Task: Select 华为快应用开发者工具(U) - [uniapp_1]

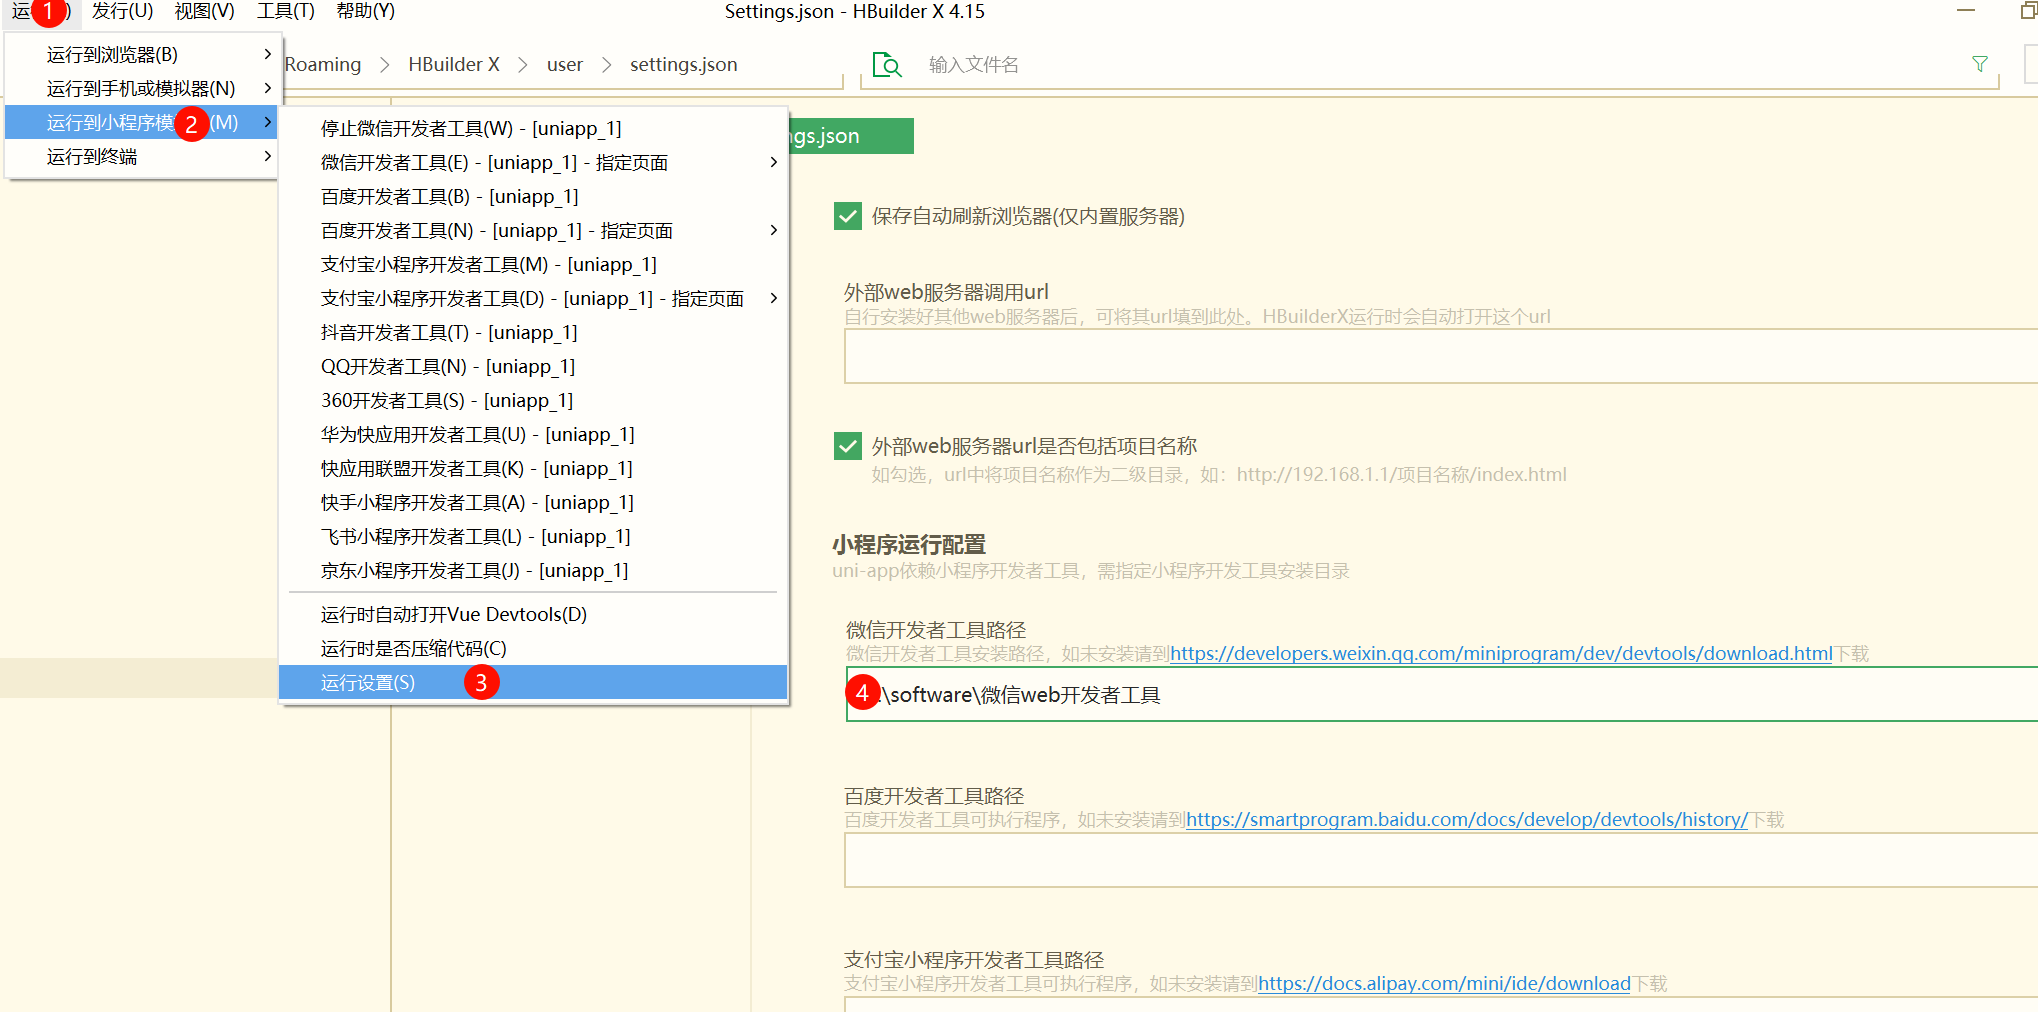Action: (533, 434)
